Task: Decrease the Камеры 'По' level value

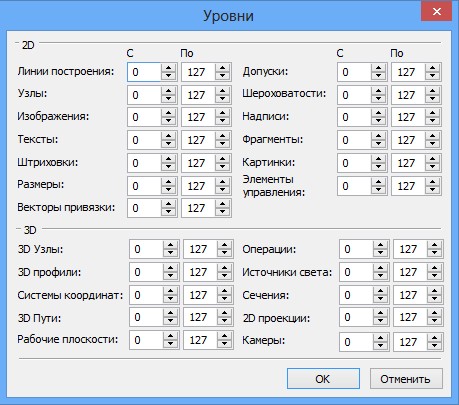Action: (x=434, y=346)
